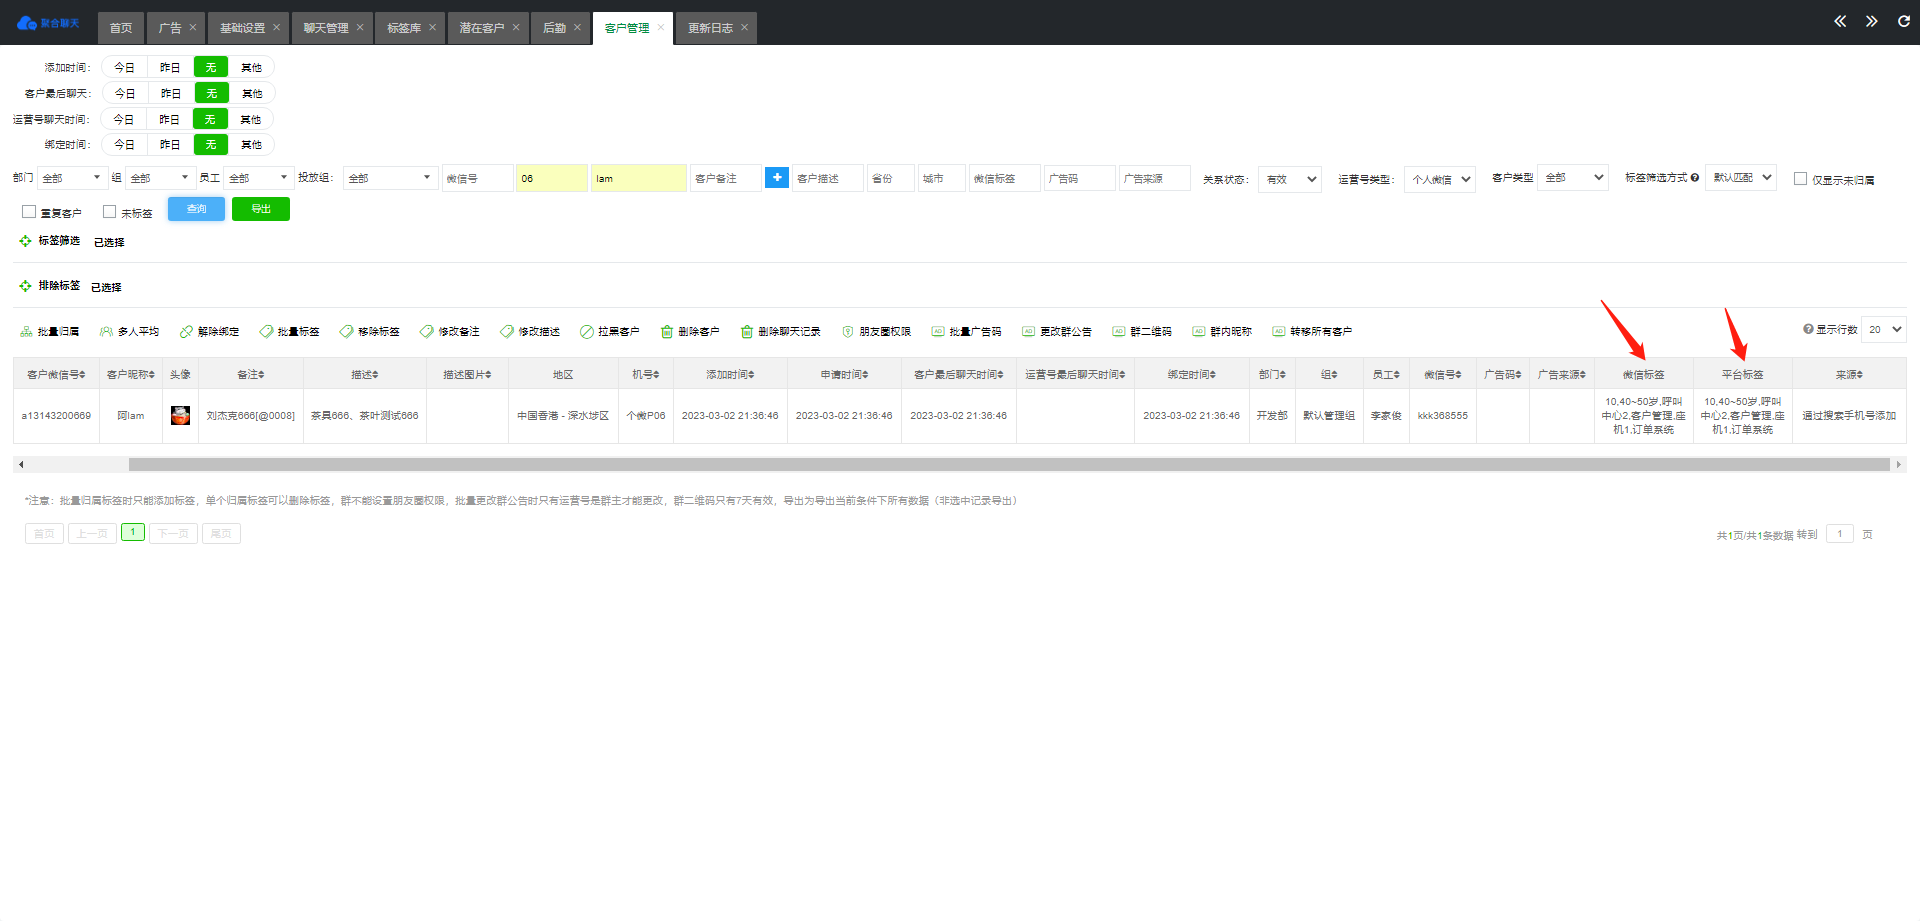1920x921 pixels.
Task: Tick the 未标签 checkbox
Action: click(x=110, y=212)
